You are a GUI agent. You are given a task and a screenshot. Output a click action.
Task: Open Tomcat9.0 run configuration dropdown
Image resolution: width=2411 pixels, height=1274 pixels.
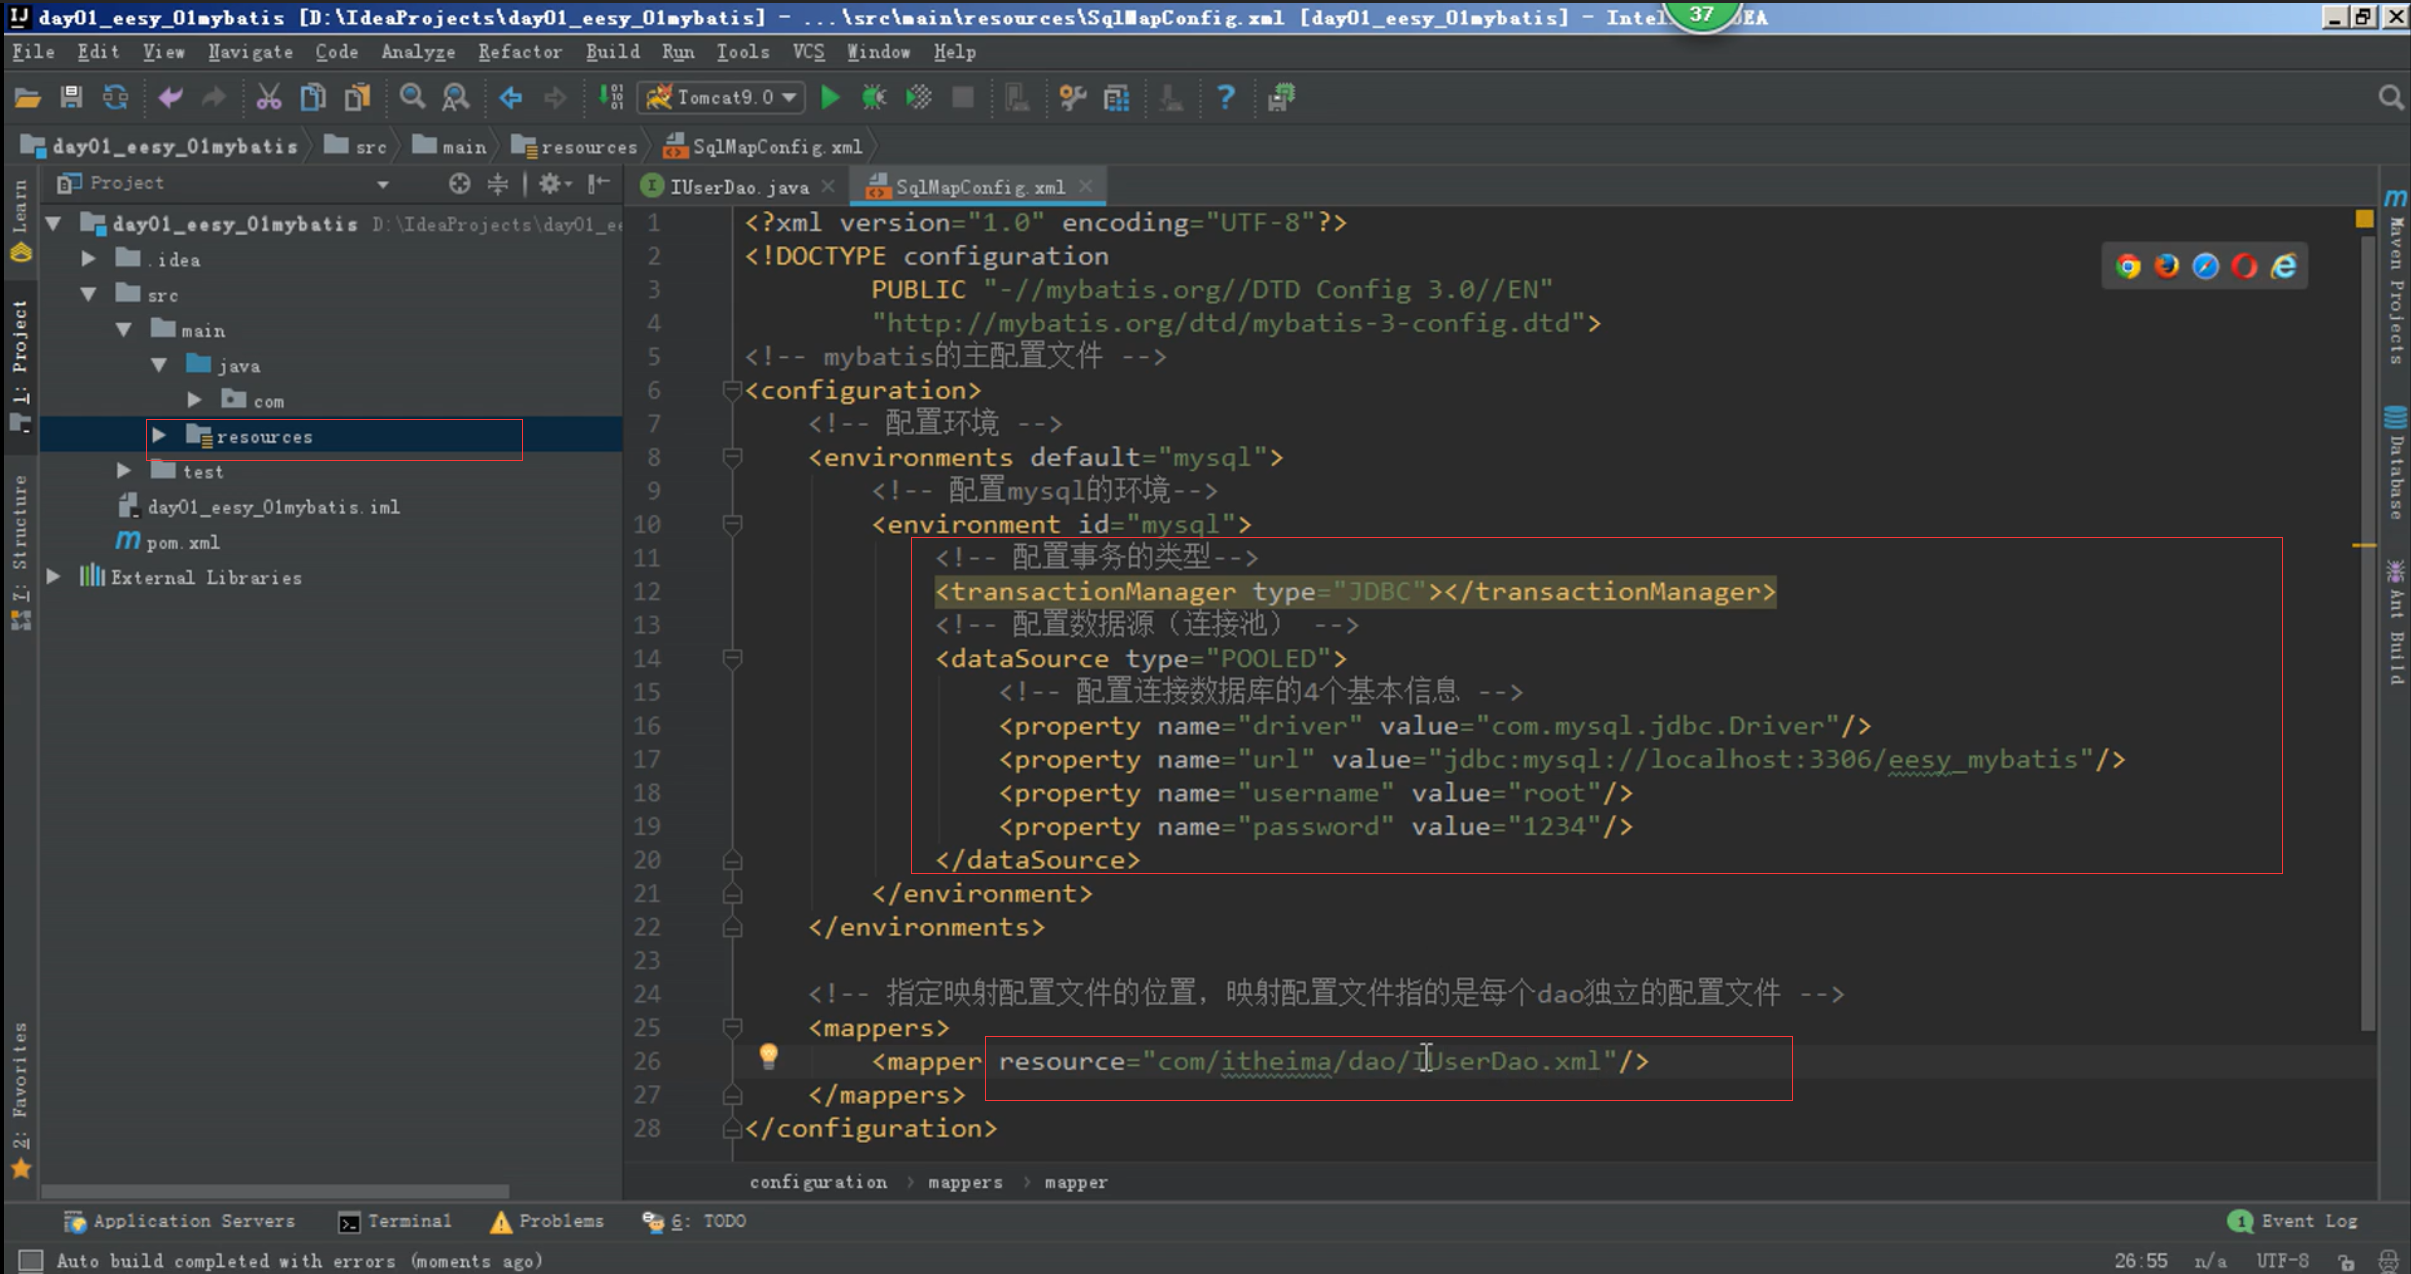pos(723,97)
